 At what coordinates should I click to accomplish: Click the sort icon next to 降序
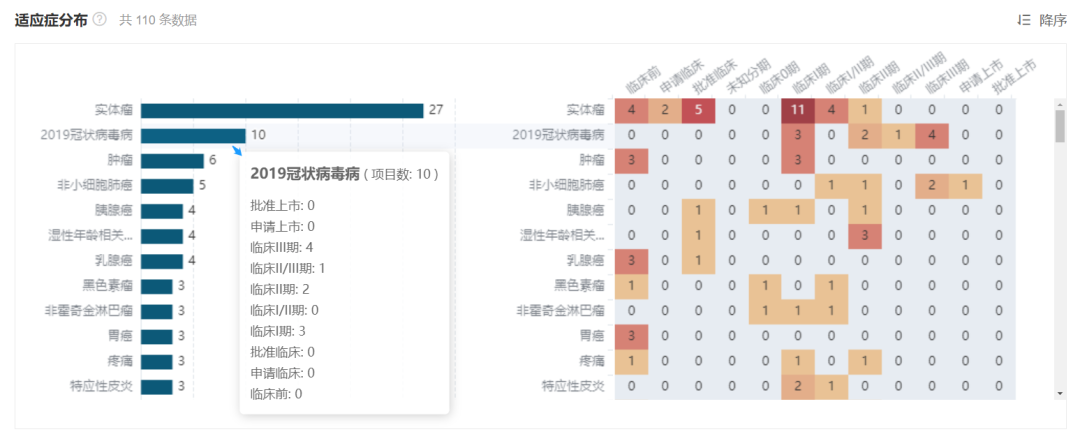[1024, 20]
